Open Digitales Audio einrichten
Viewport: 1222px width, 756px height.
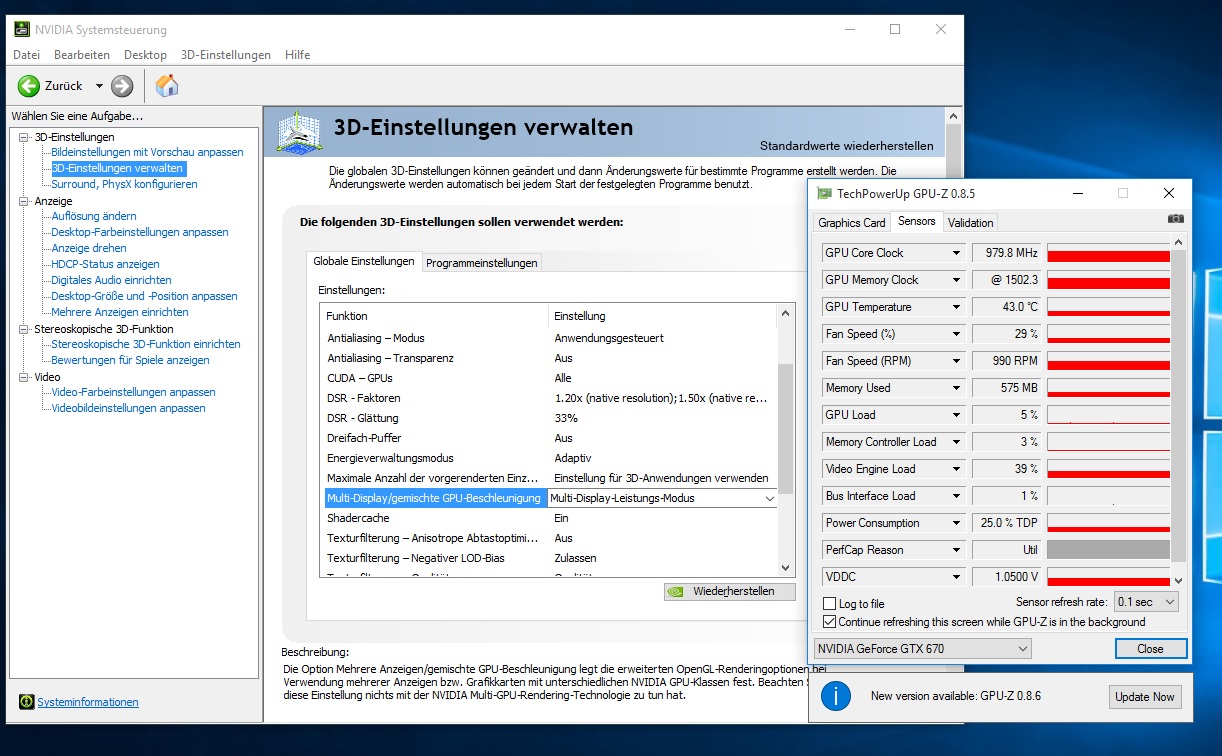pyautogui.click(x=111, y=280)
